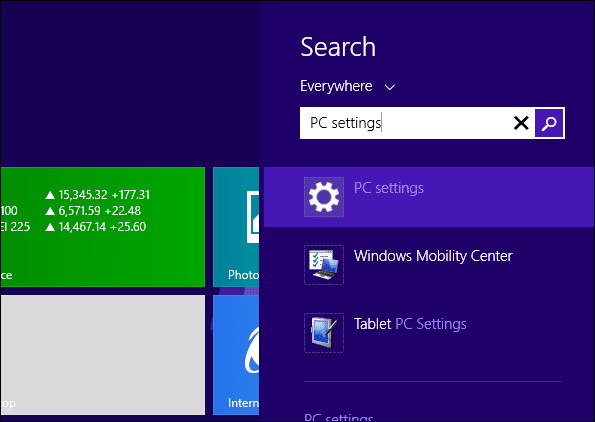This screenshot has height=422, width=595.
Task: Click the 6,571.59 +22.48 stock line
Action: 93,211
